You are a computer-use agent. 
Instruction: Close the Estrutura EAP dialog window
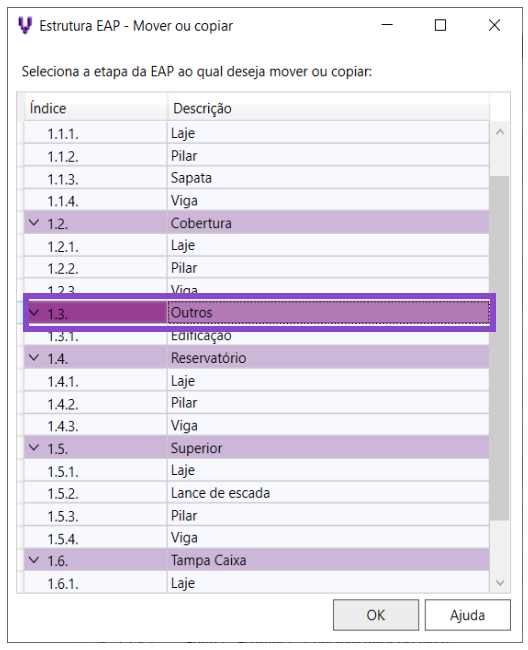(x=494, y=25)
